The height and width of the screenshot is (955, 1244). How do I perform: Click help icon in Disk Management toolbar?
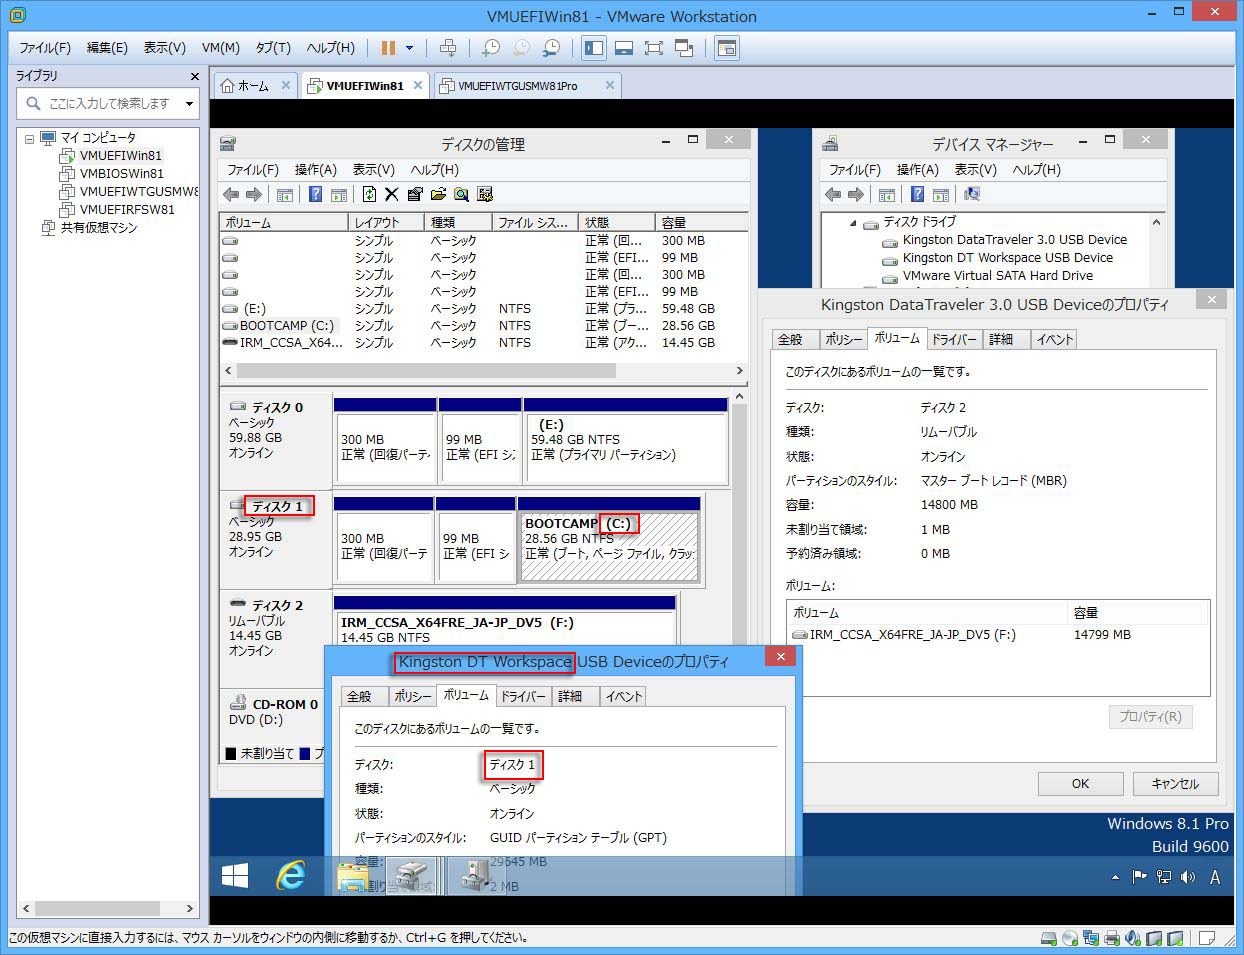point(315,195)
